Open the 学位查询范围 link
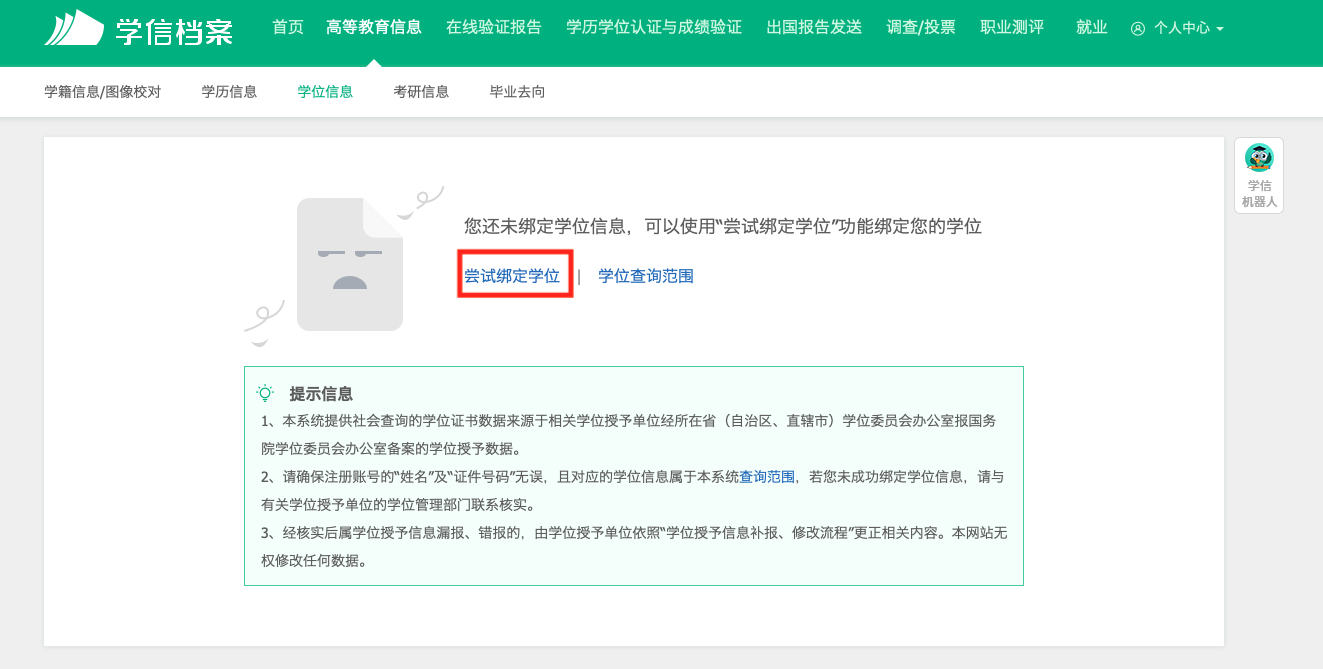 coord(646,276)
